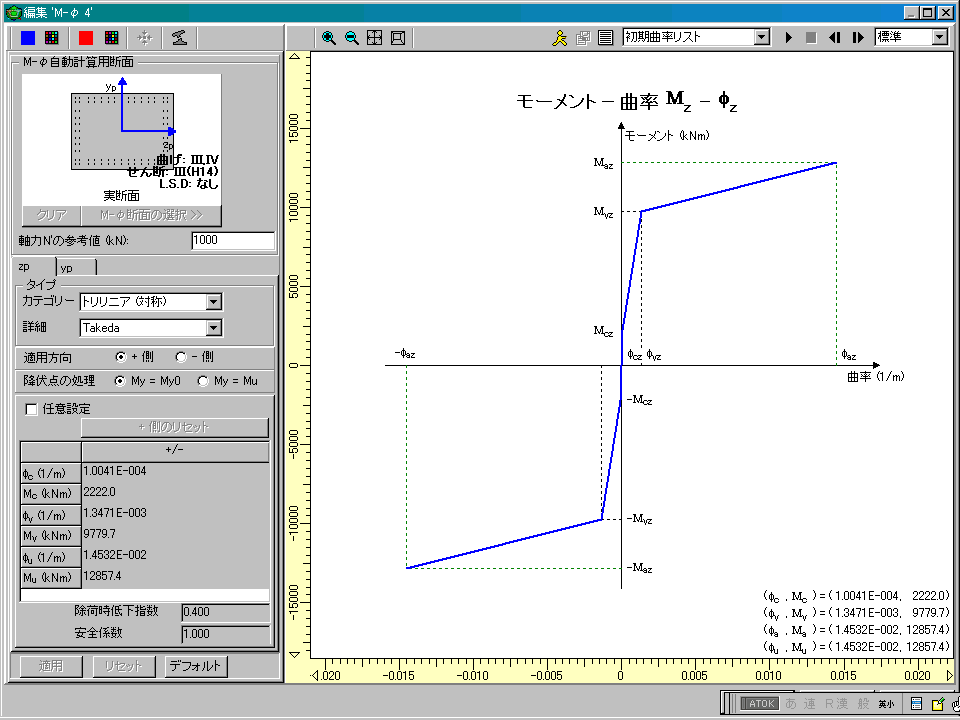
Task: Open the 初期曲率リスト dropdown
Action: tap(761, 37)
